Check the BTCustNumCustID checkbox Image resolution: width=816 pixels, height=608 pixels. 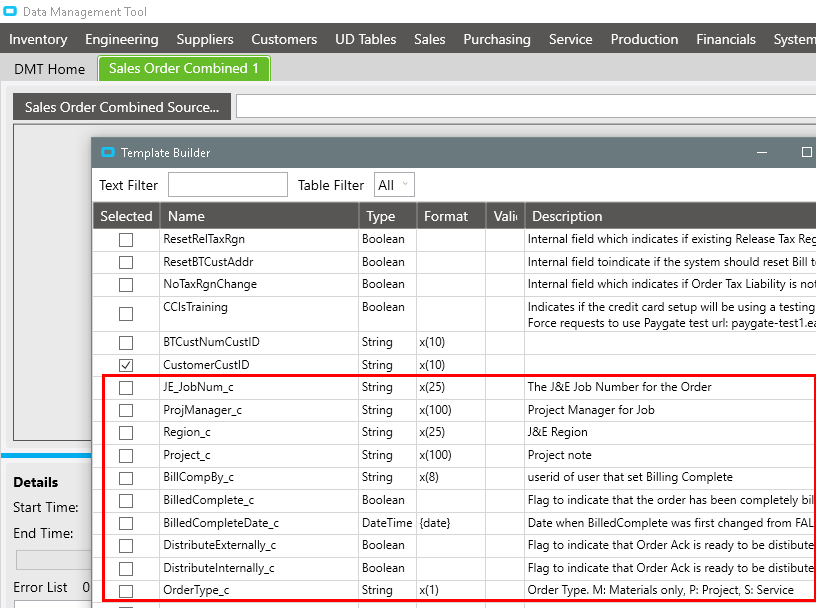point(126,343)
